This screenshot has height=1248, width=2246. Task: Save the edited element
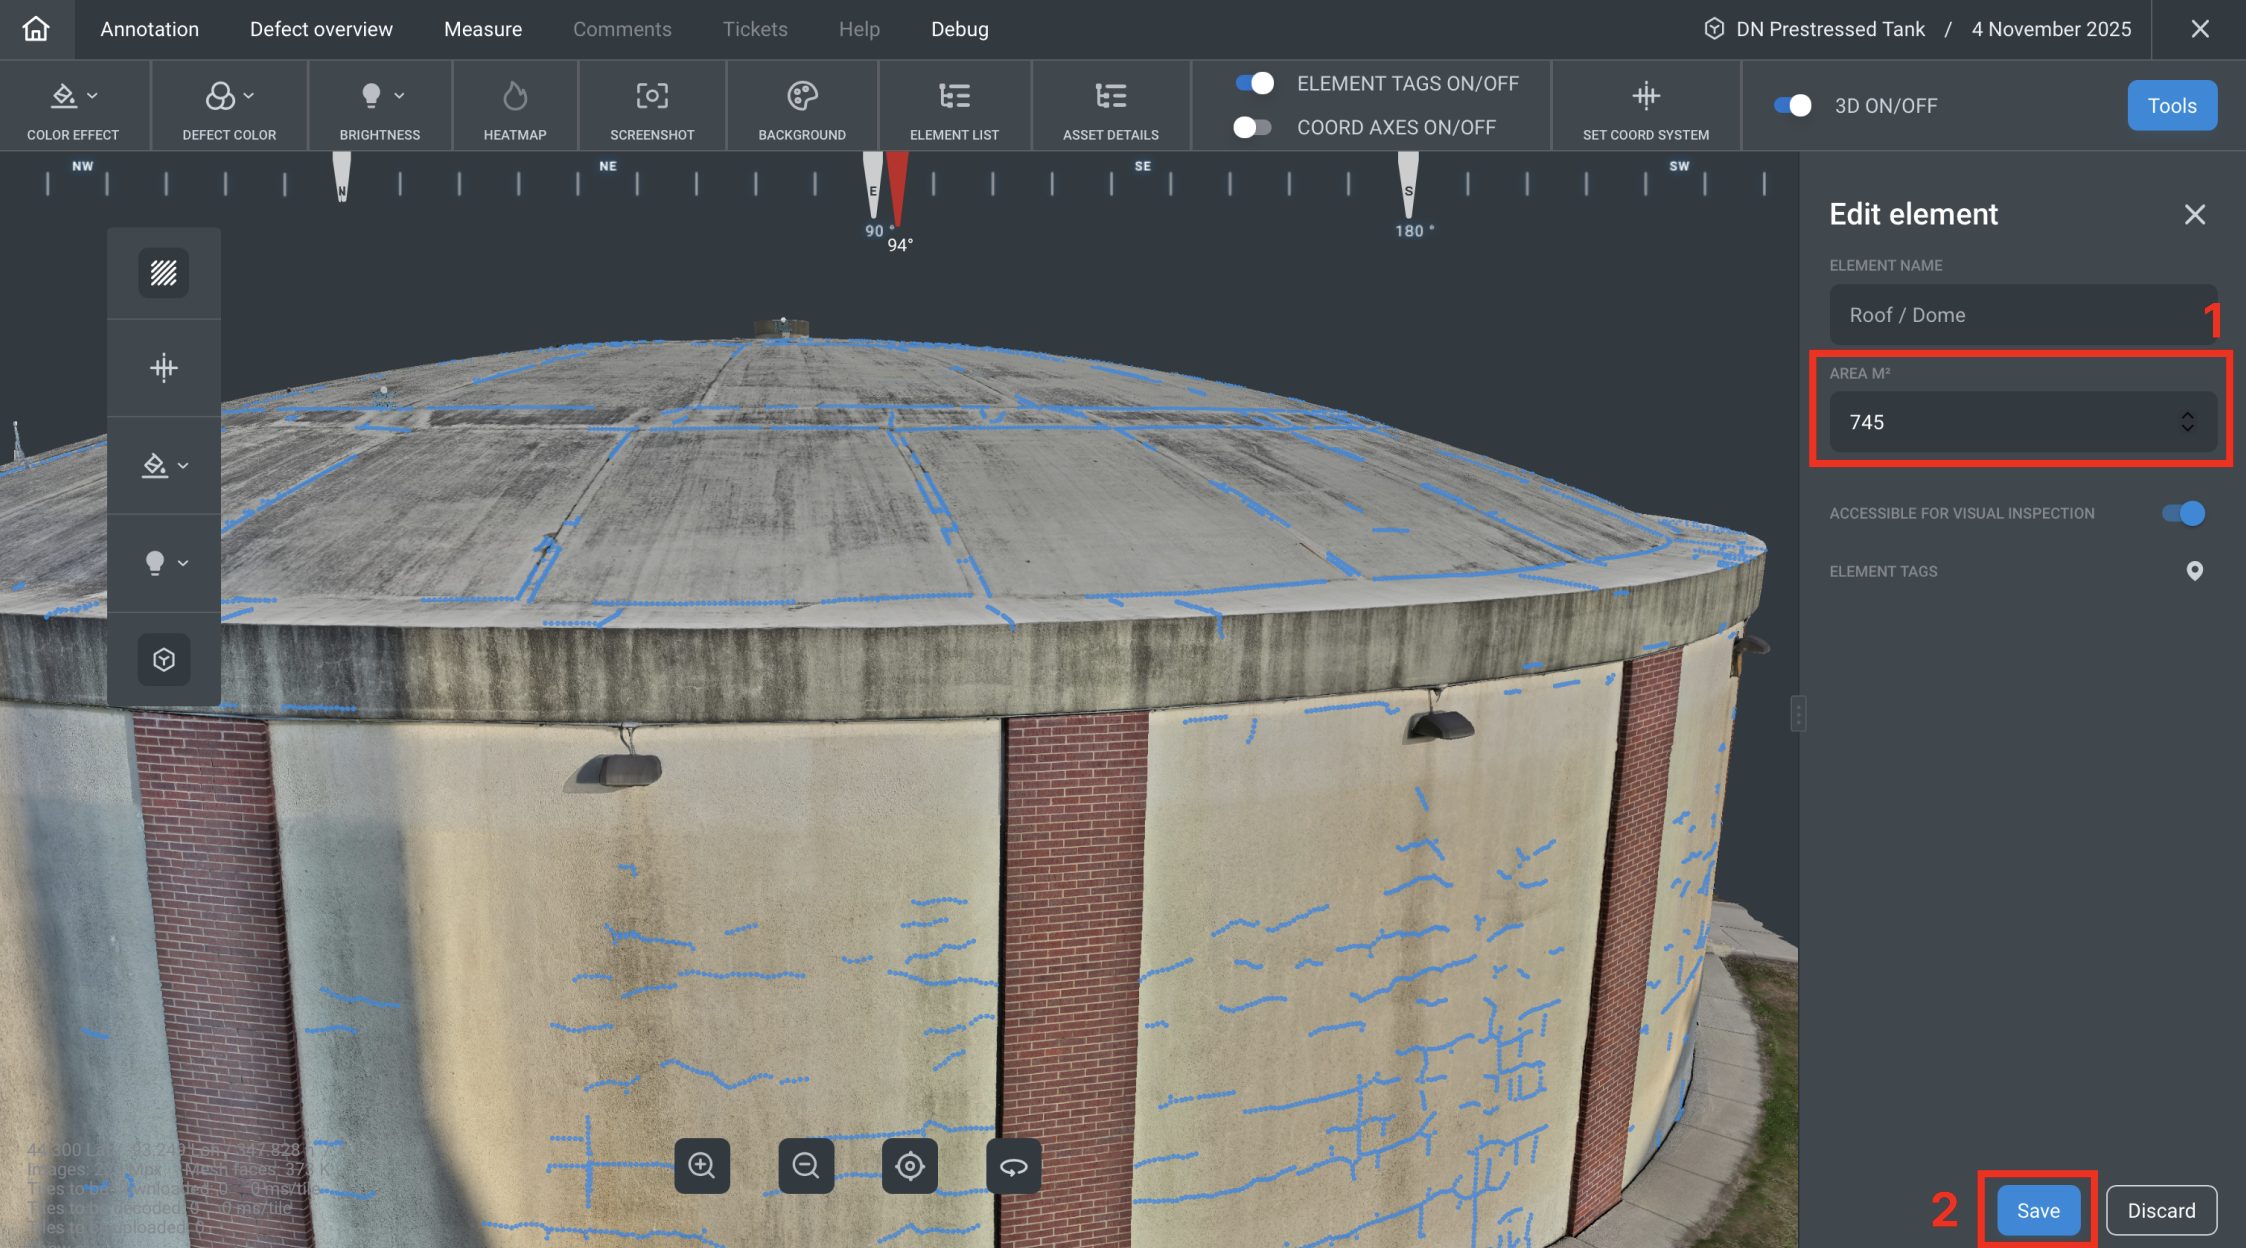point(2037,1210)
